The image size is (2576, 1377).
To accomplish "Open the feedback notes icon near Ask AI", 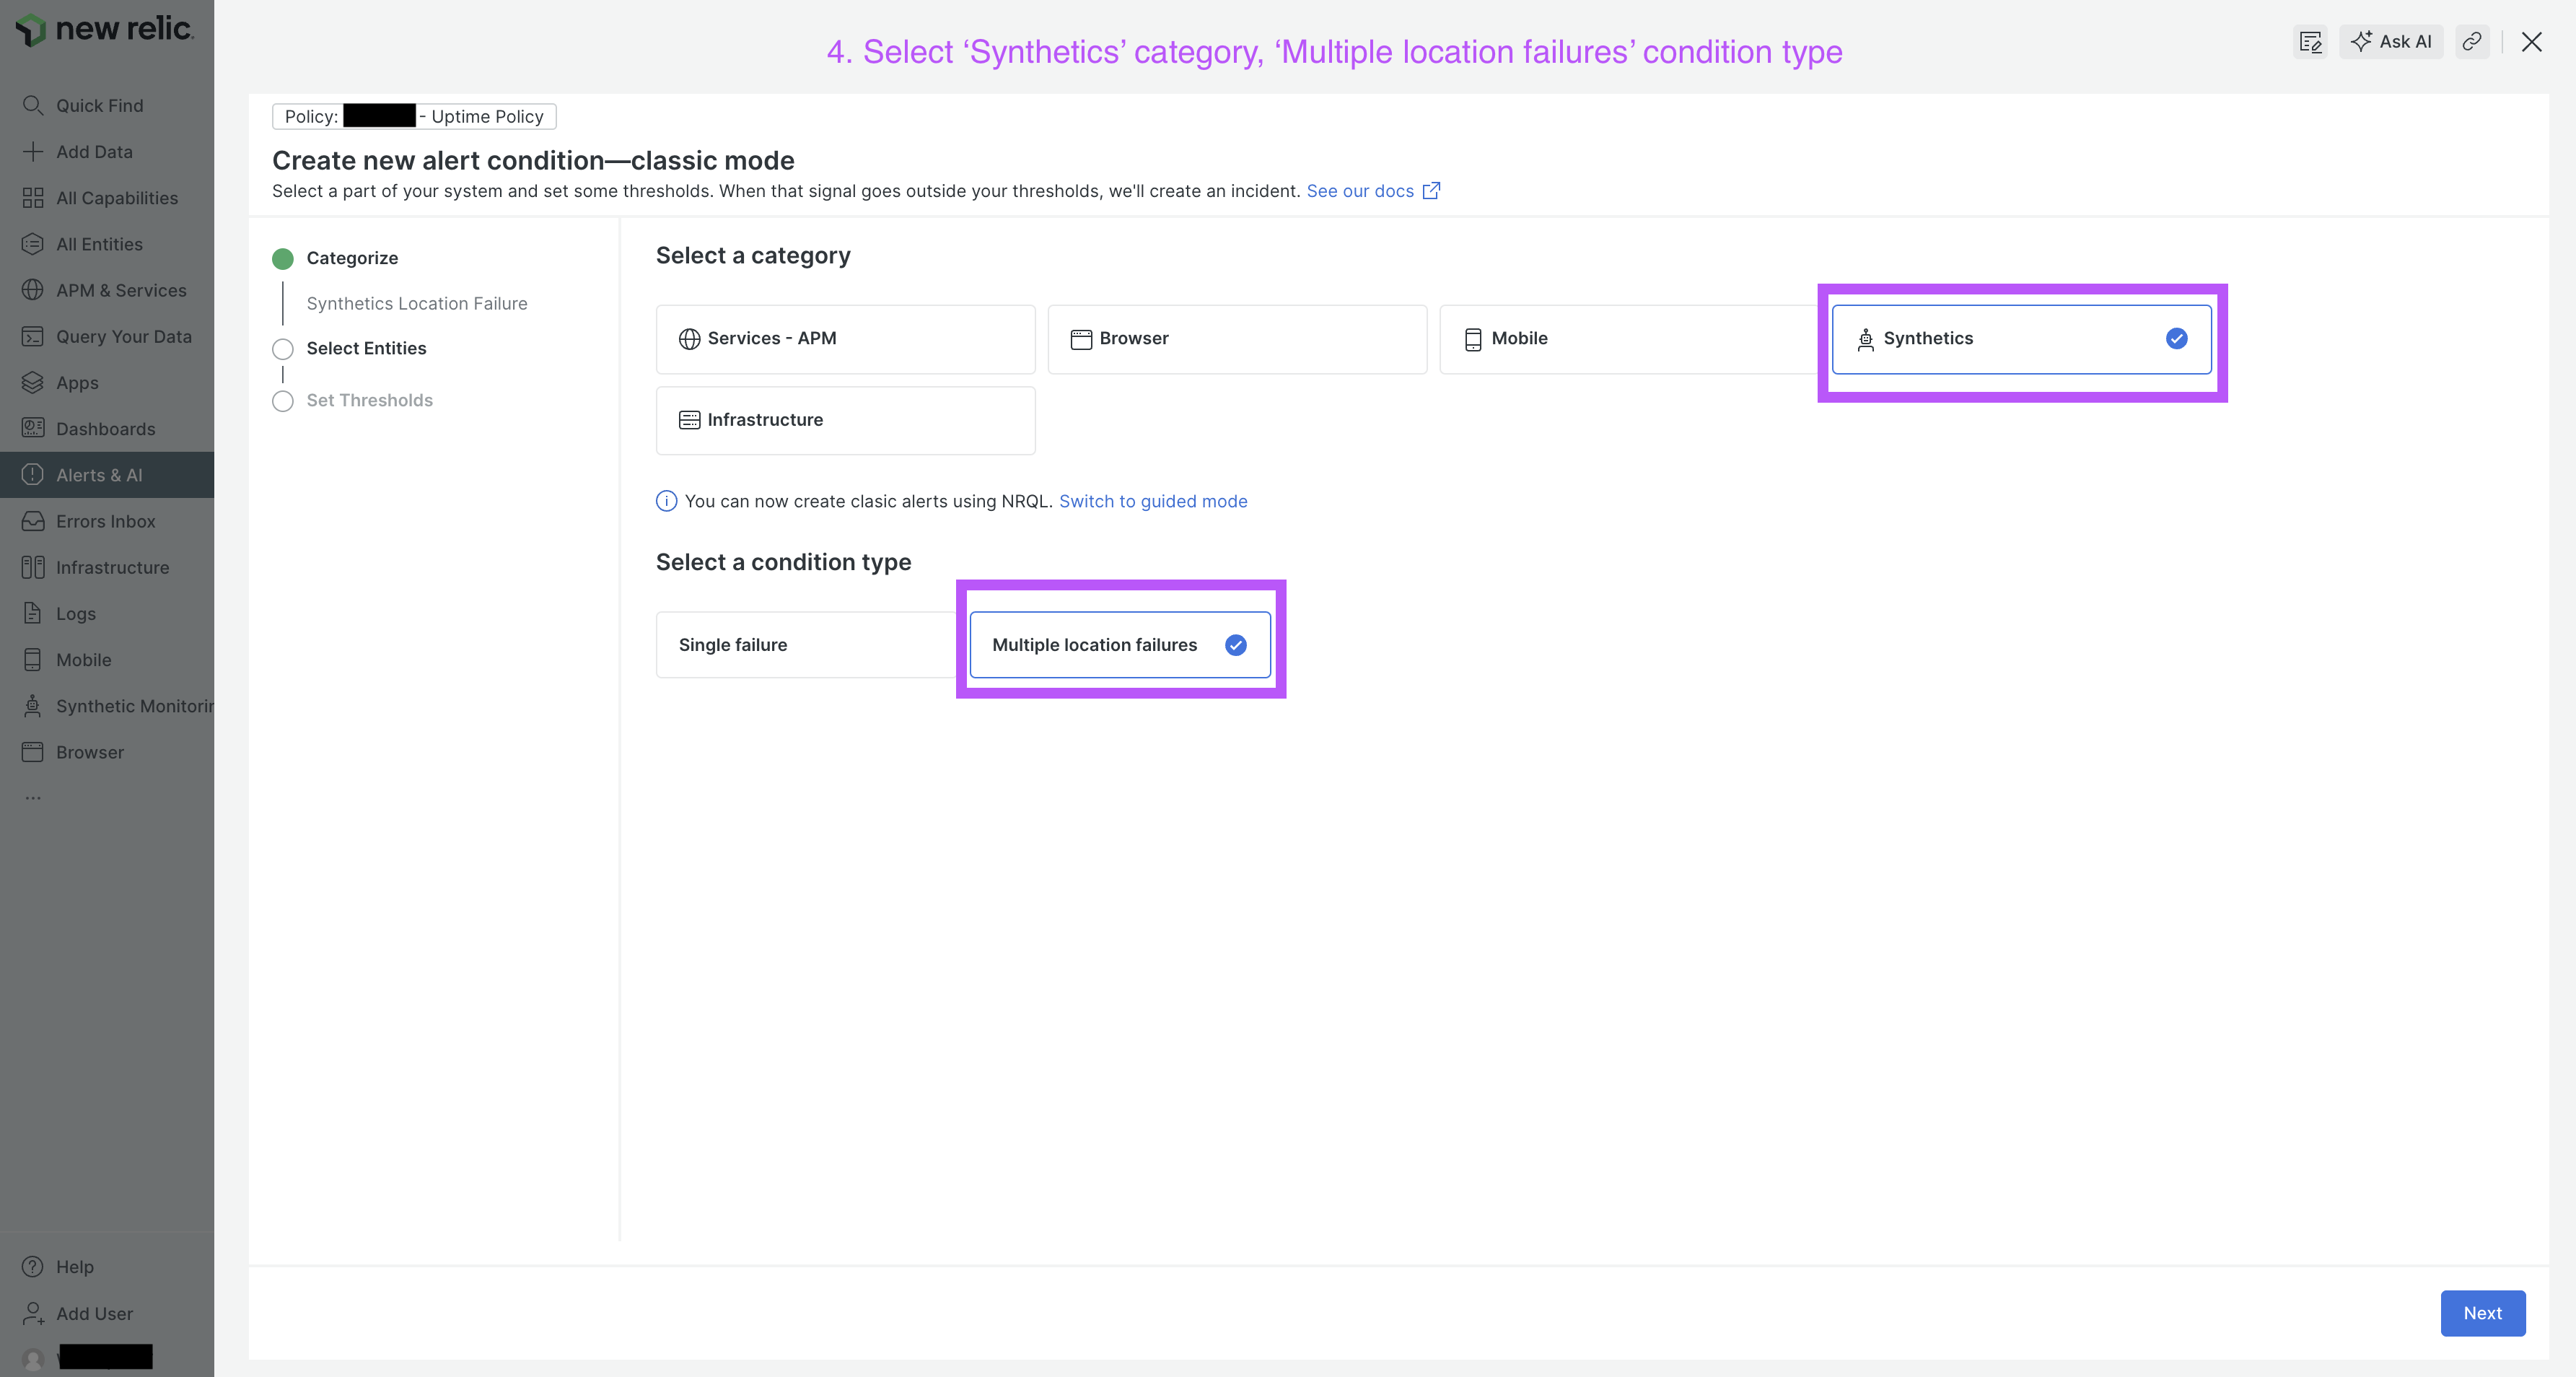I will click(2310, 41).
